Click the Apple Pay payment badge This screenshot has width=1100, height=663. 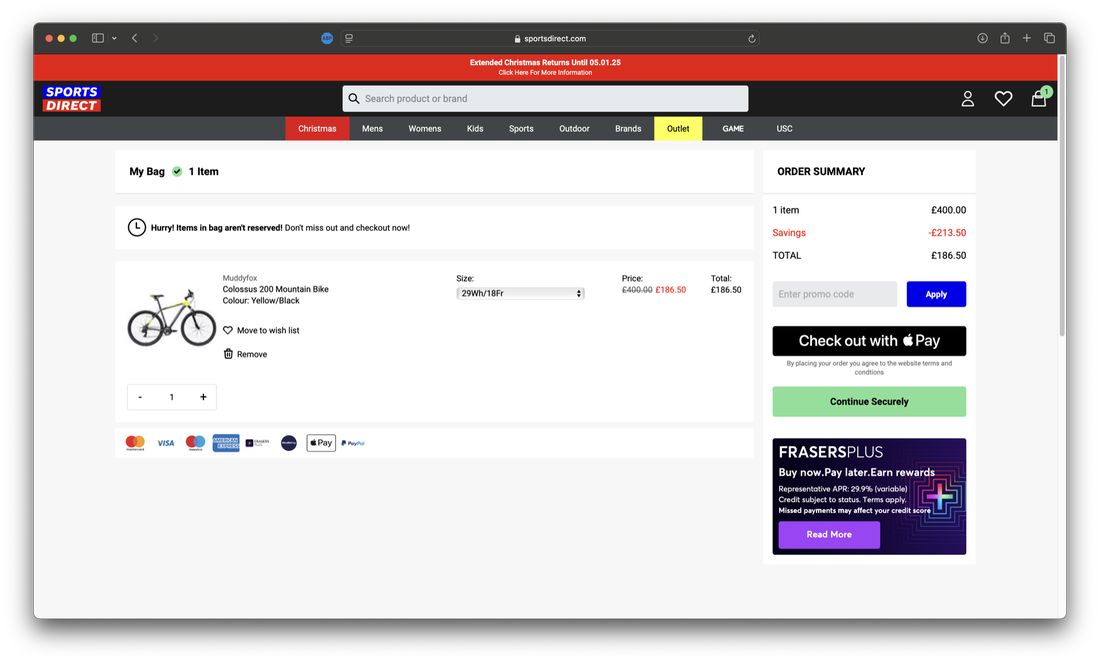click(321, 443)
